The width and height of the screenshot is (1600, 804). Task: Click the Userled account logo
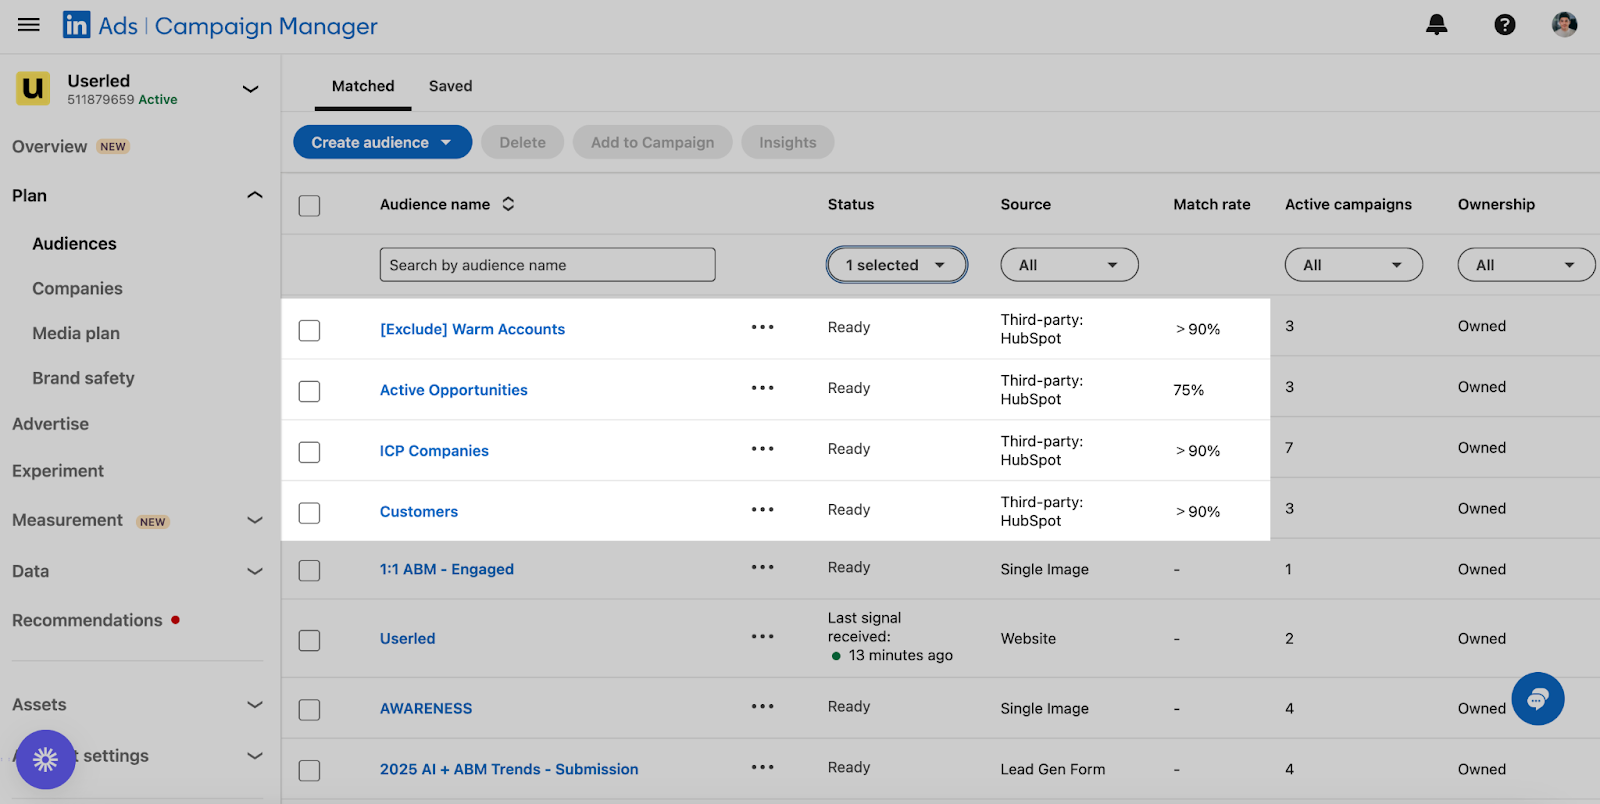coord(33,88)
